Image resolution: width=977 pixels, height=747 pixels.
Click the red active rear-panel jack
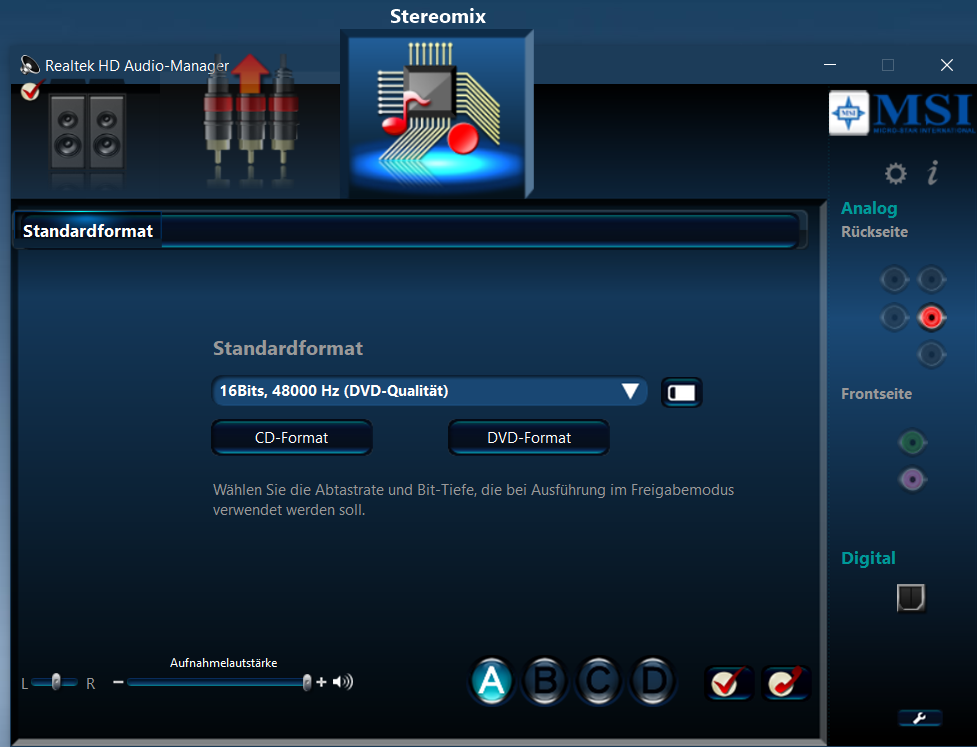(x=932, y=317)
